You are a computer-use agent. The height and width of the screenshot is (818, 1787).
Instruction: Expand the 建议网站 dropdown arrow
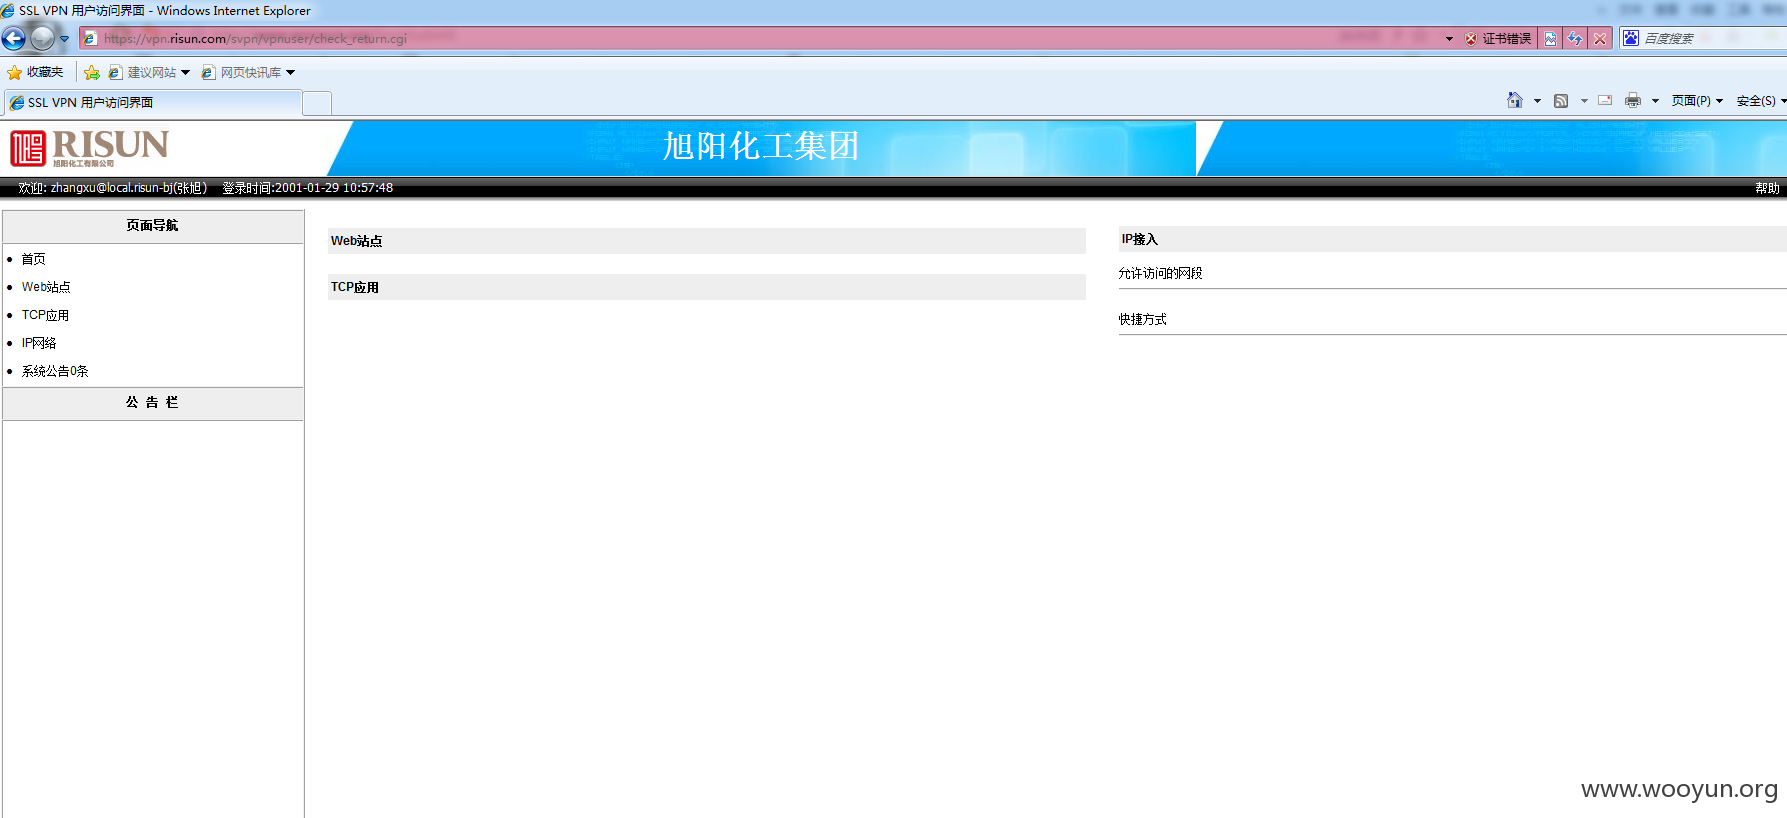[x=185, y=72]
